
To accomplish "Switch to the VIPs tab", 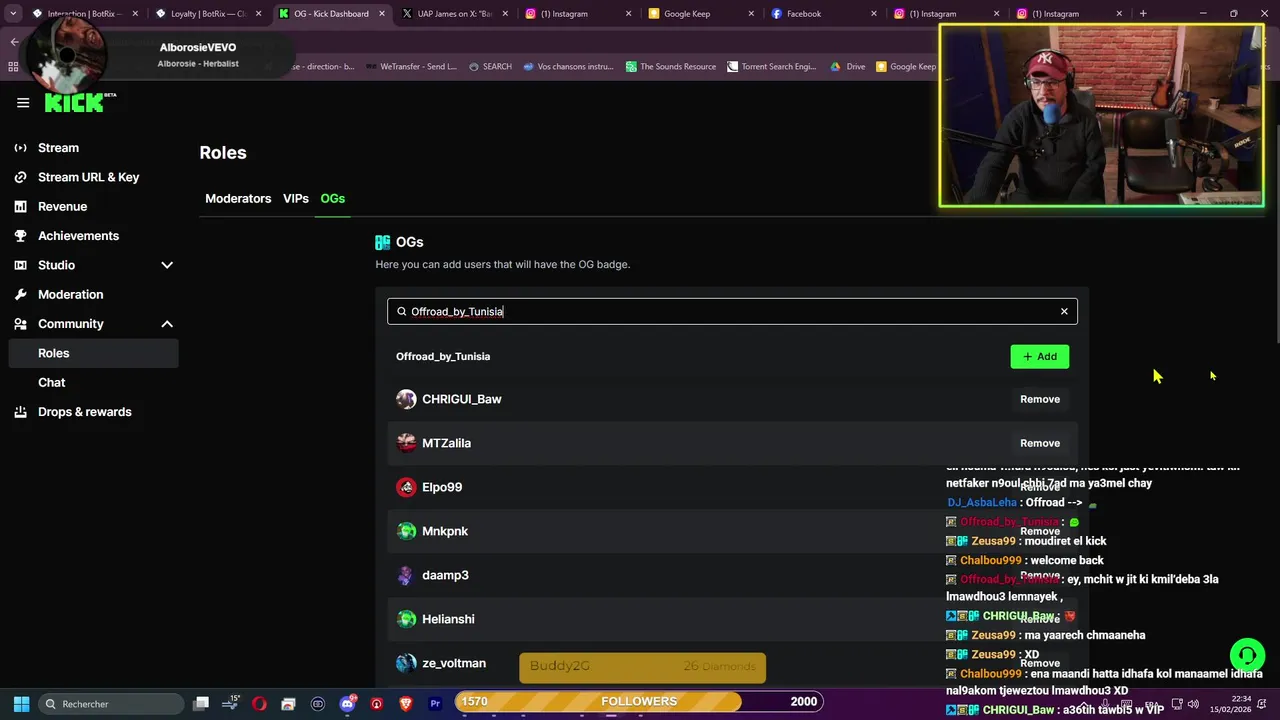I will pos(296,198).
